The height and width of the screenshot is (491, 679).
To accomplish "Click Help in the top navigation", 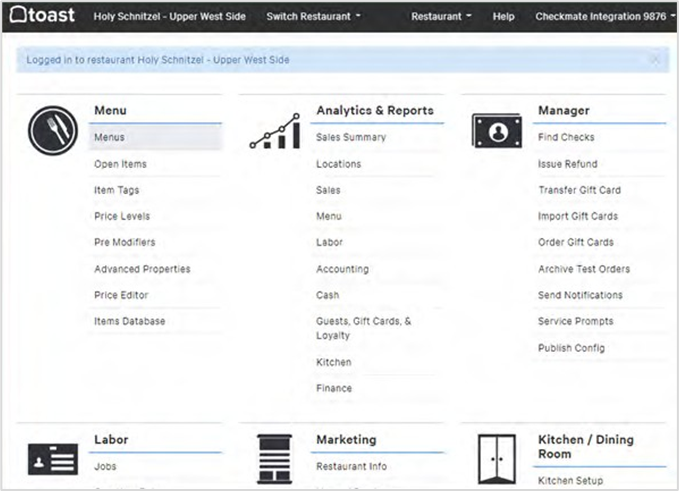I will coord(504,17).
